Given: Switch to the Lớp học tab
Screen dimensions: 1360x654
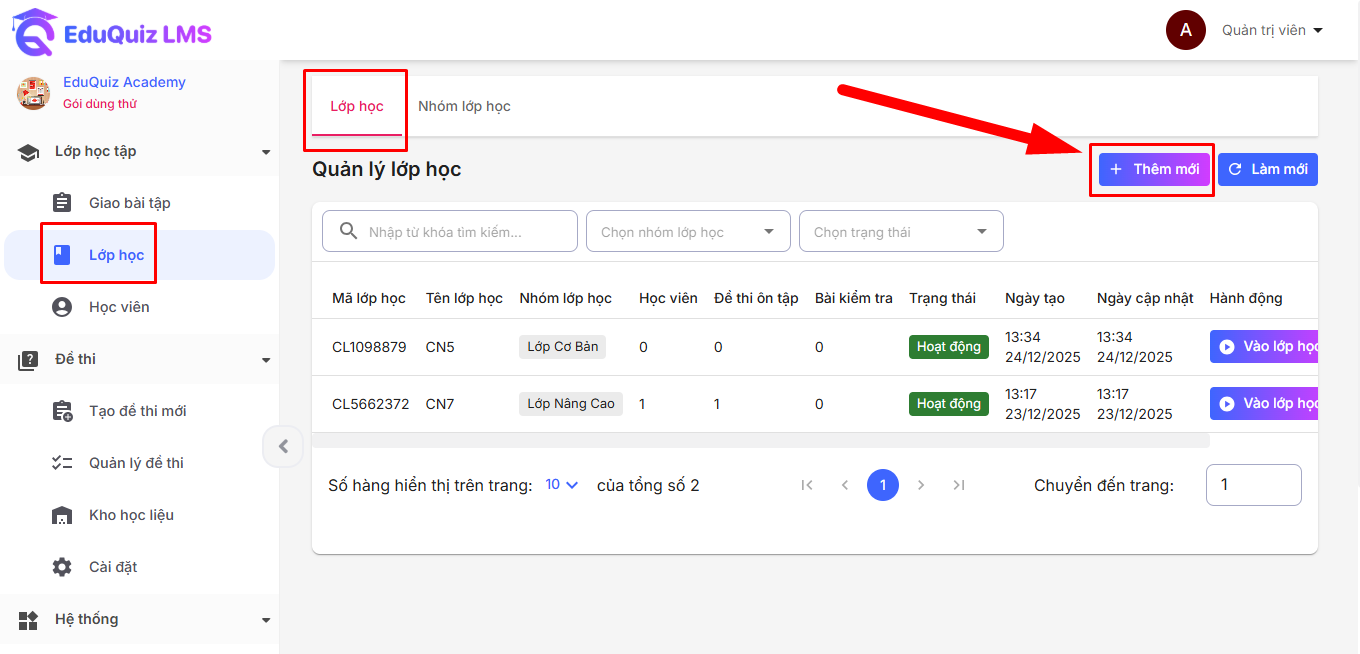Looking at the screenshot, I should point(357,106).
